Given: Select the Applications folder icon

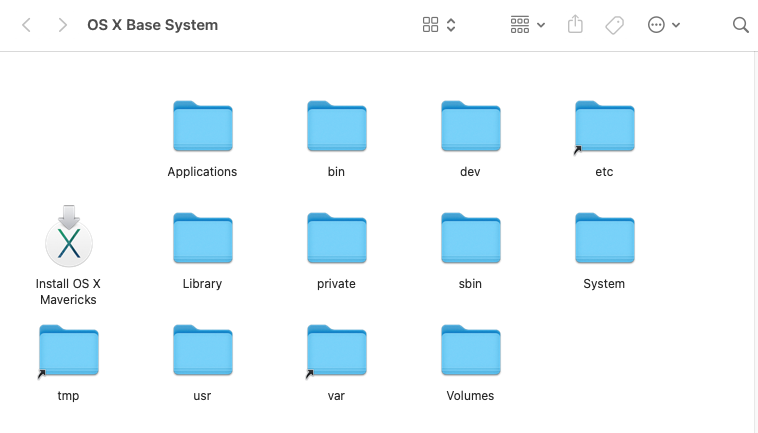Looking at the screenshot, I should 203,126.
